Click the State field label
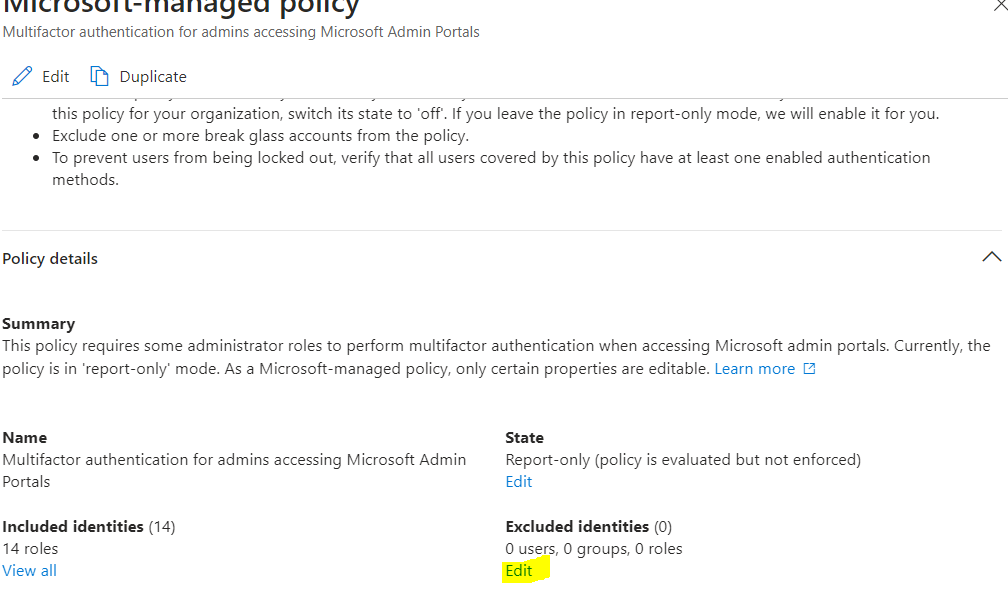This screenshot has height=597, width=1008. coord(525,438)
